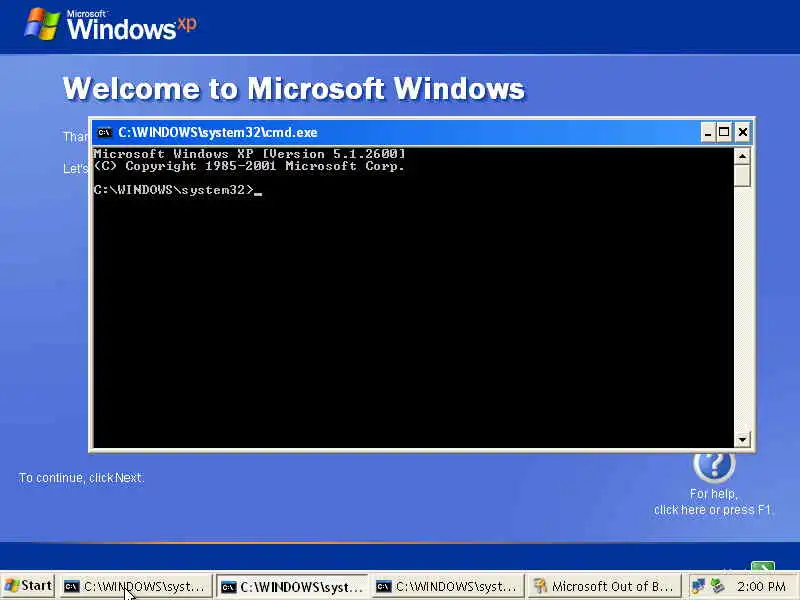
Task: Click the 2:00 PM taskbar clock
Action: pyautogui.click(x=761, y=586)
